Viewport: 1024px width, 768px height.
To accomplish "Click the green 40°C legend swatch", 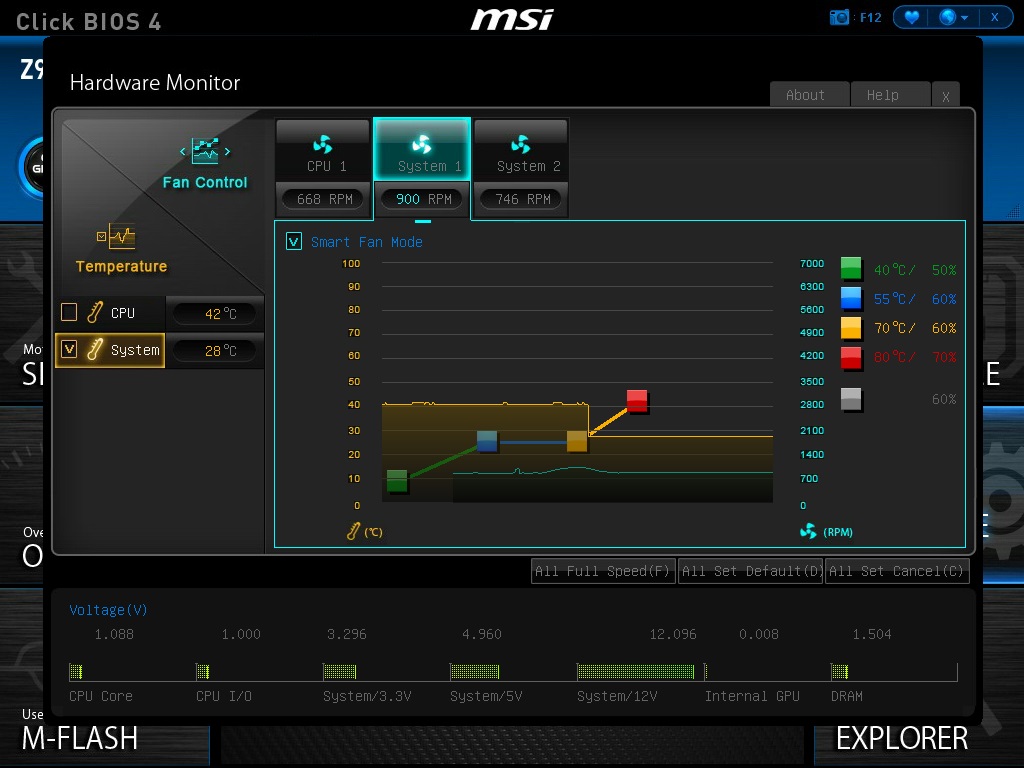I will click(850, 268).
